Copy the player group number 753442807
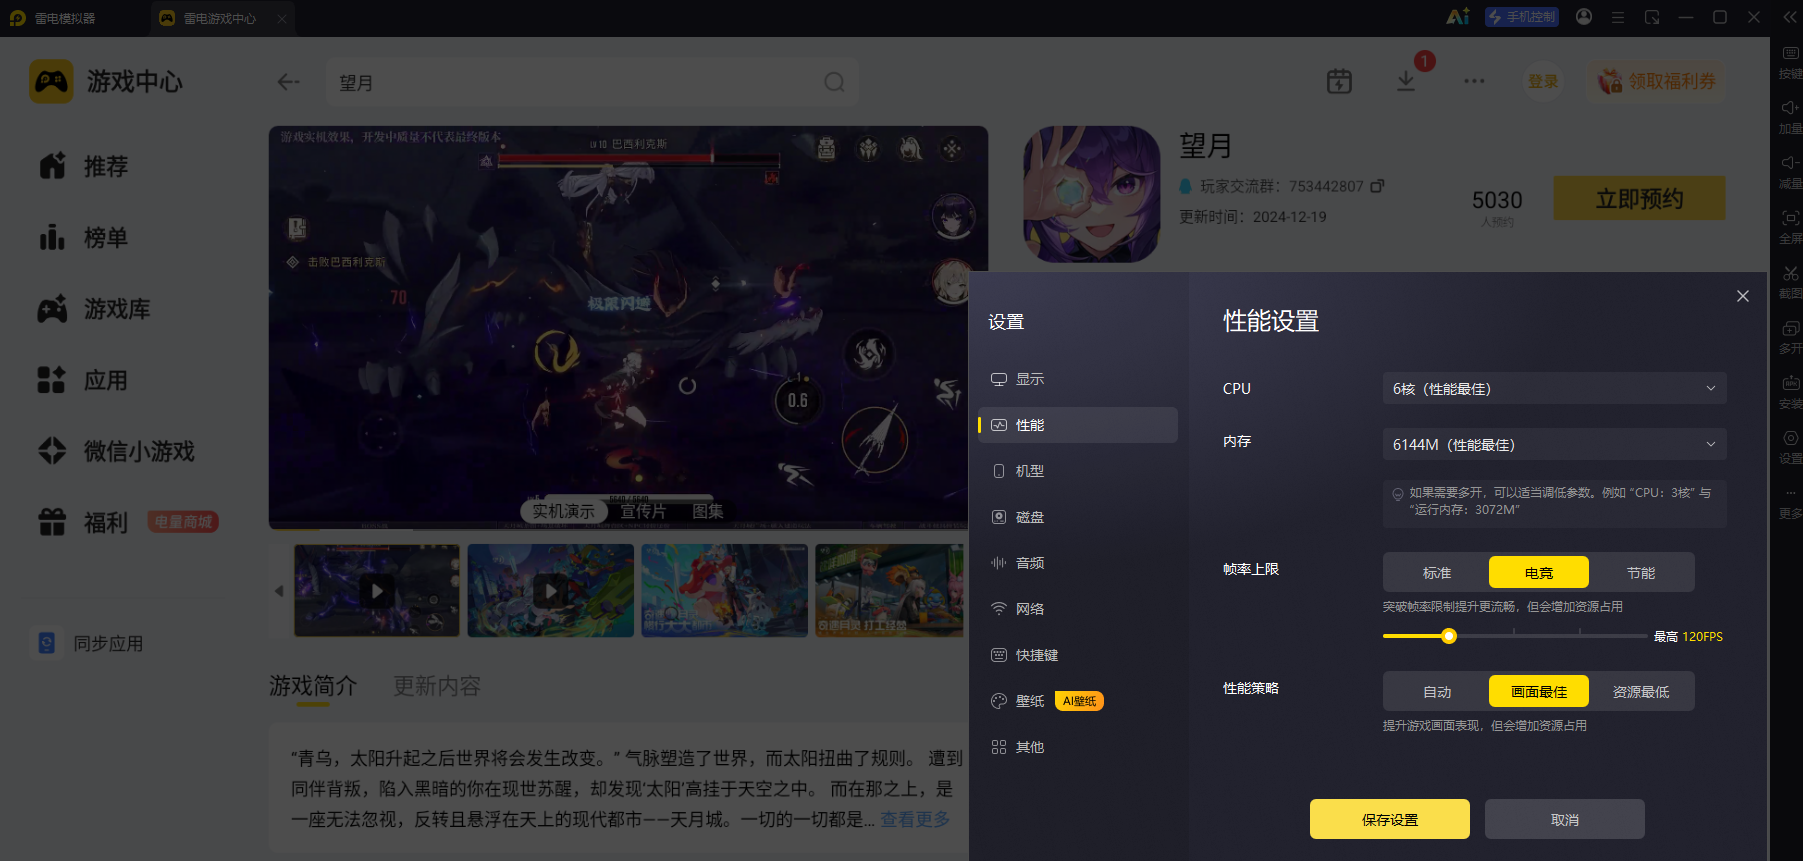The image size is (1803, 861). pos(1377,186)
